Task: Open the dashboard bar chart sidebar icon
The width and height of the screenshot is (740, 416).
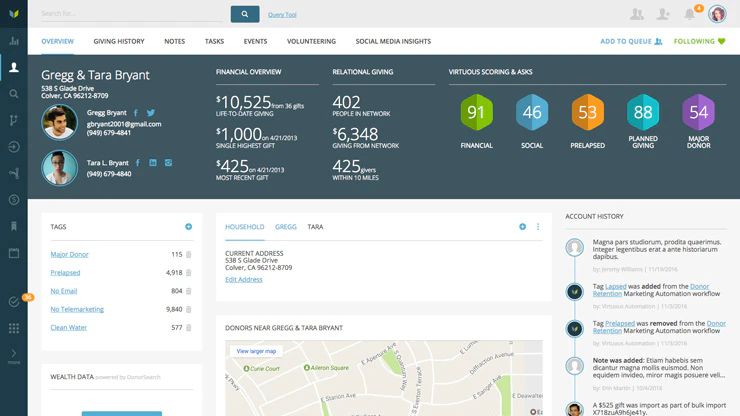Action: (x=14, y=41)
